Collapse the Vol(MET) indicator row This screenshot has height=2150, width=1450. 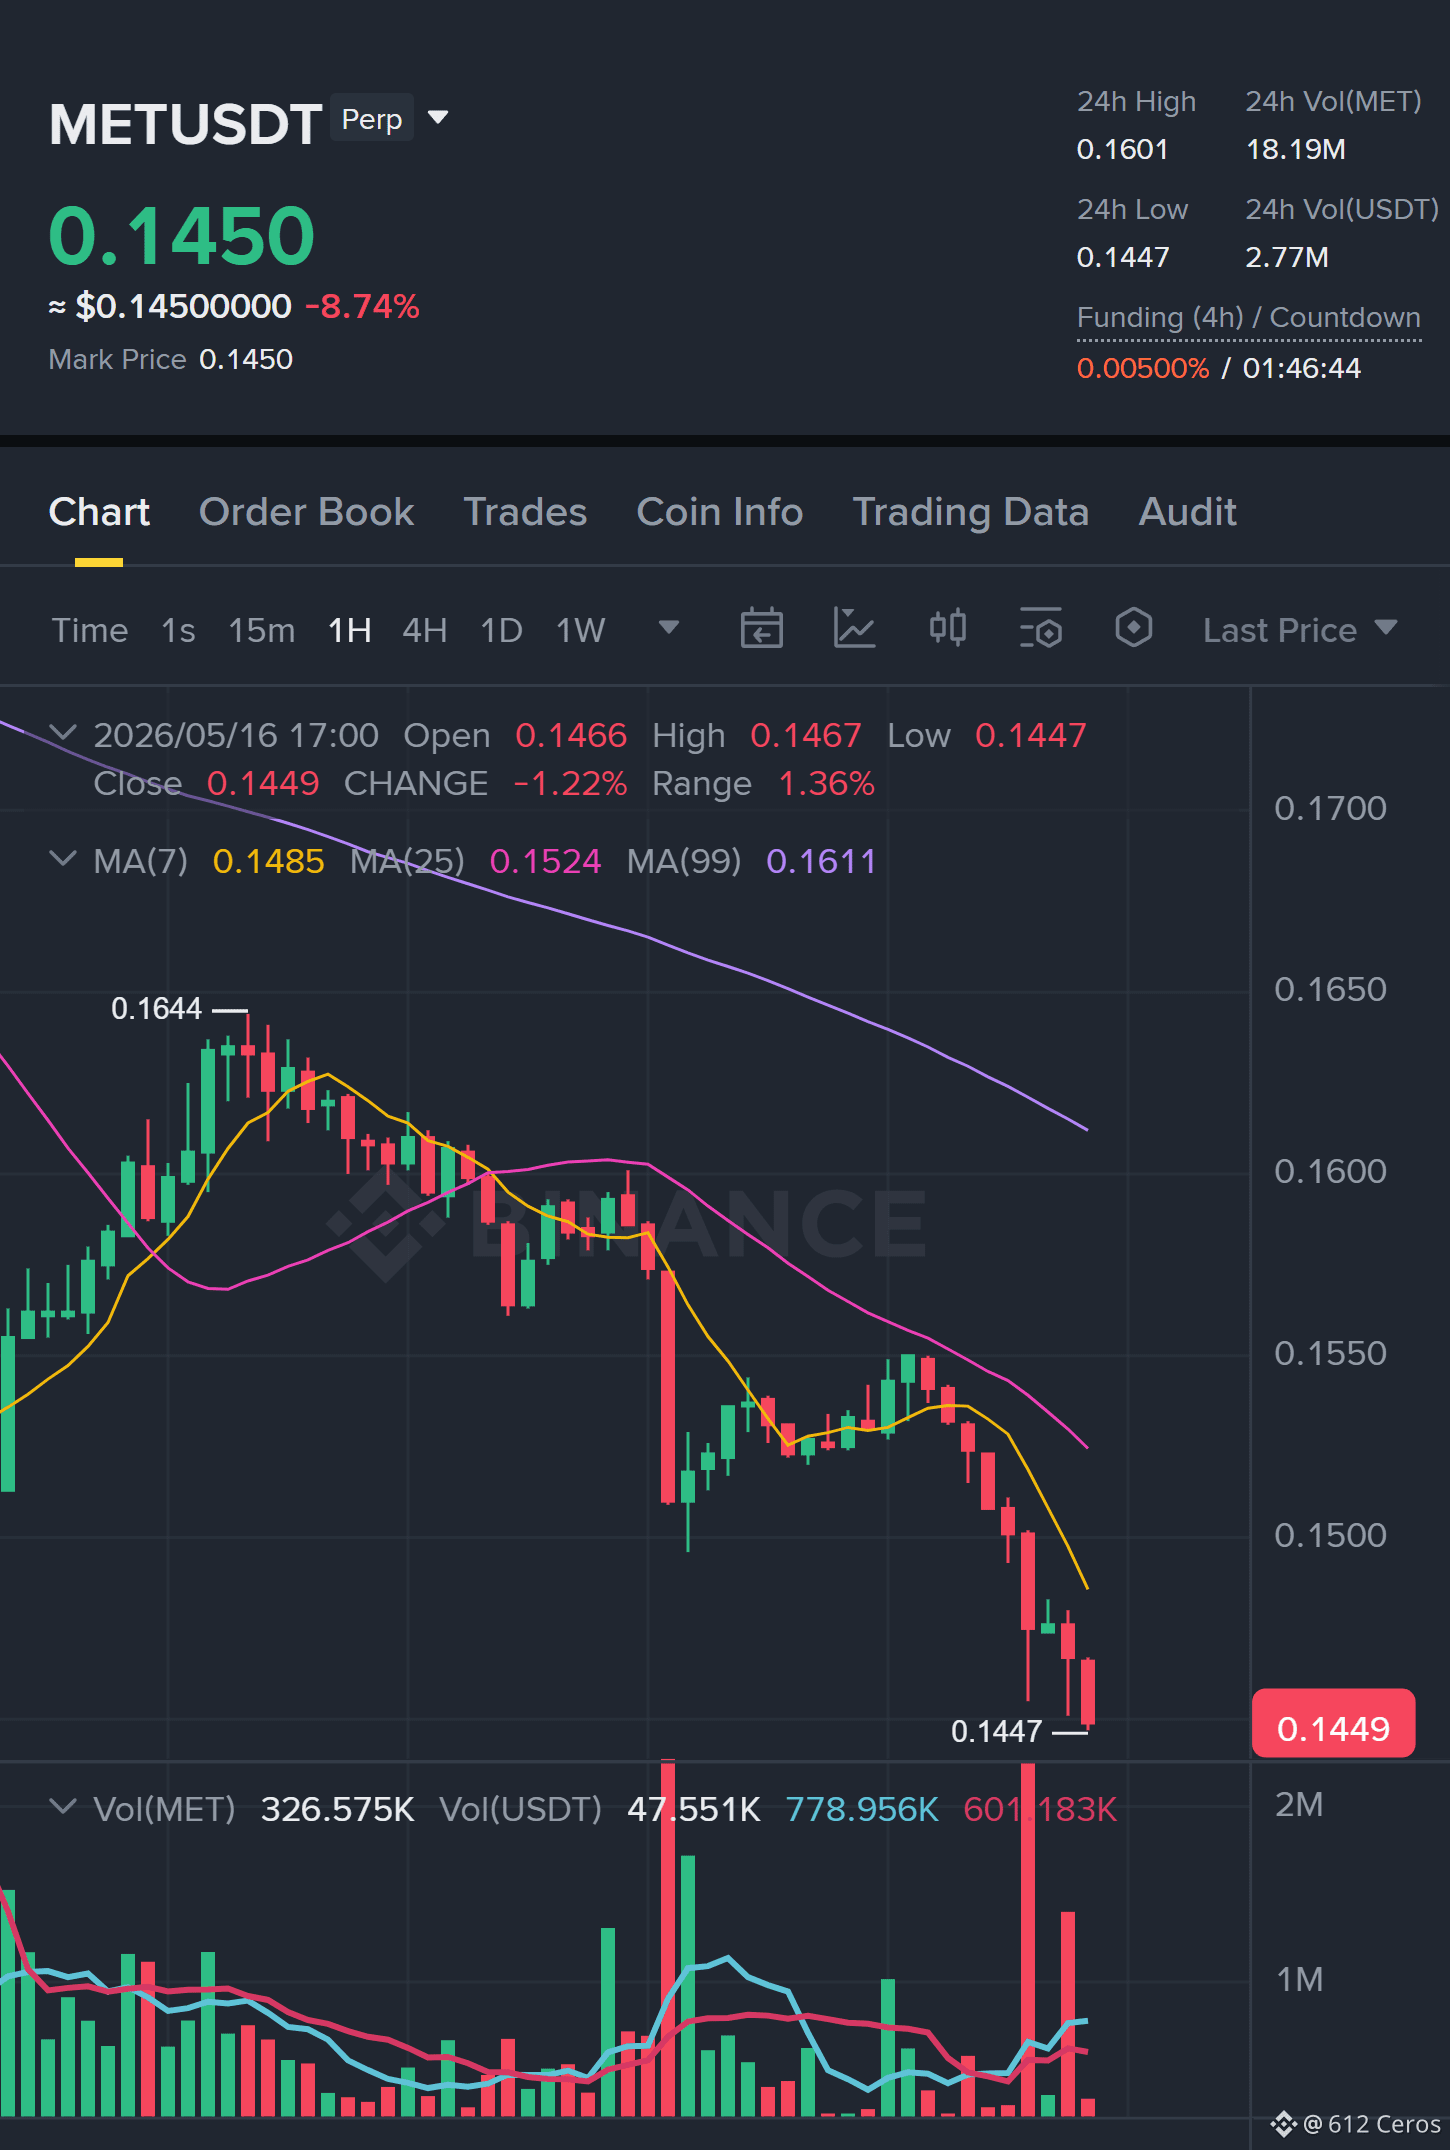[62, 1808]
